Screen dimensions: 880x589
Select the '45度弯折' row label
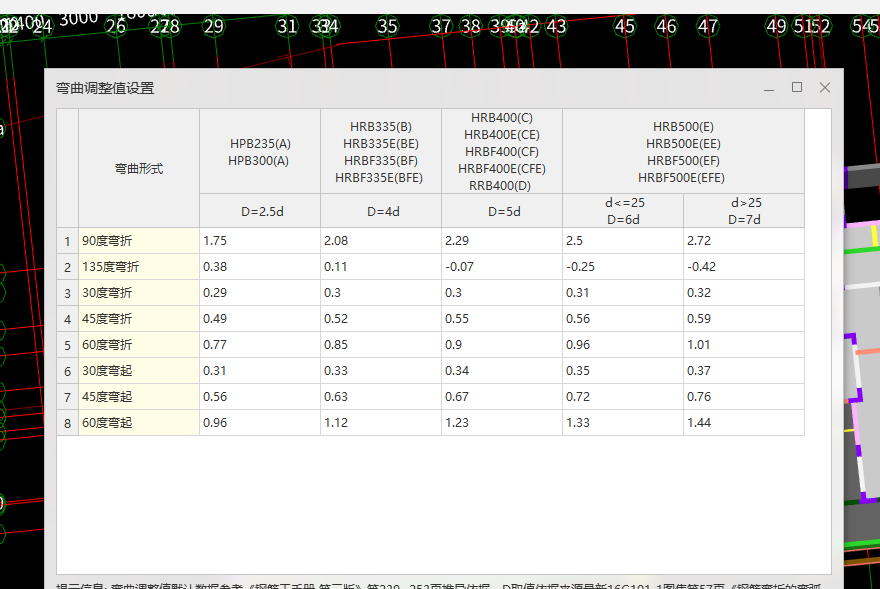click(139, 319)
